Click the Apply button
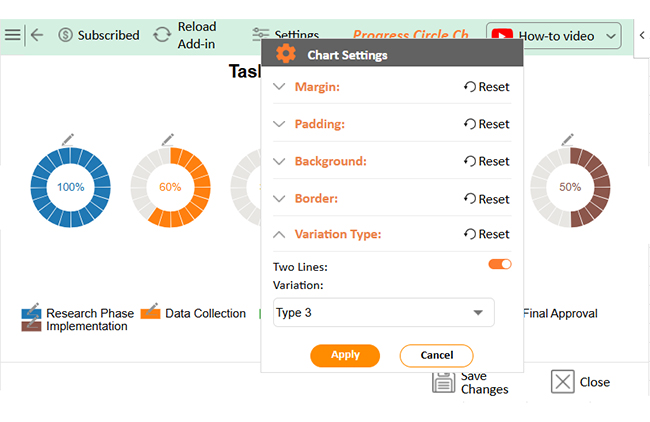Screen dimensions: 650x422 (x=345, y=355)
